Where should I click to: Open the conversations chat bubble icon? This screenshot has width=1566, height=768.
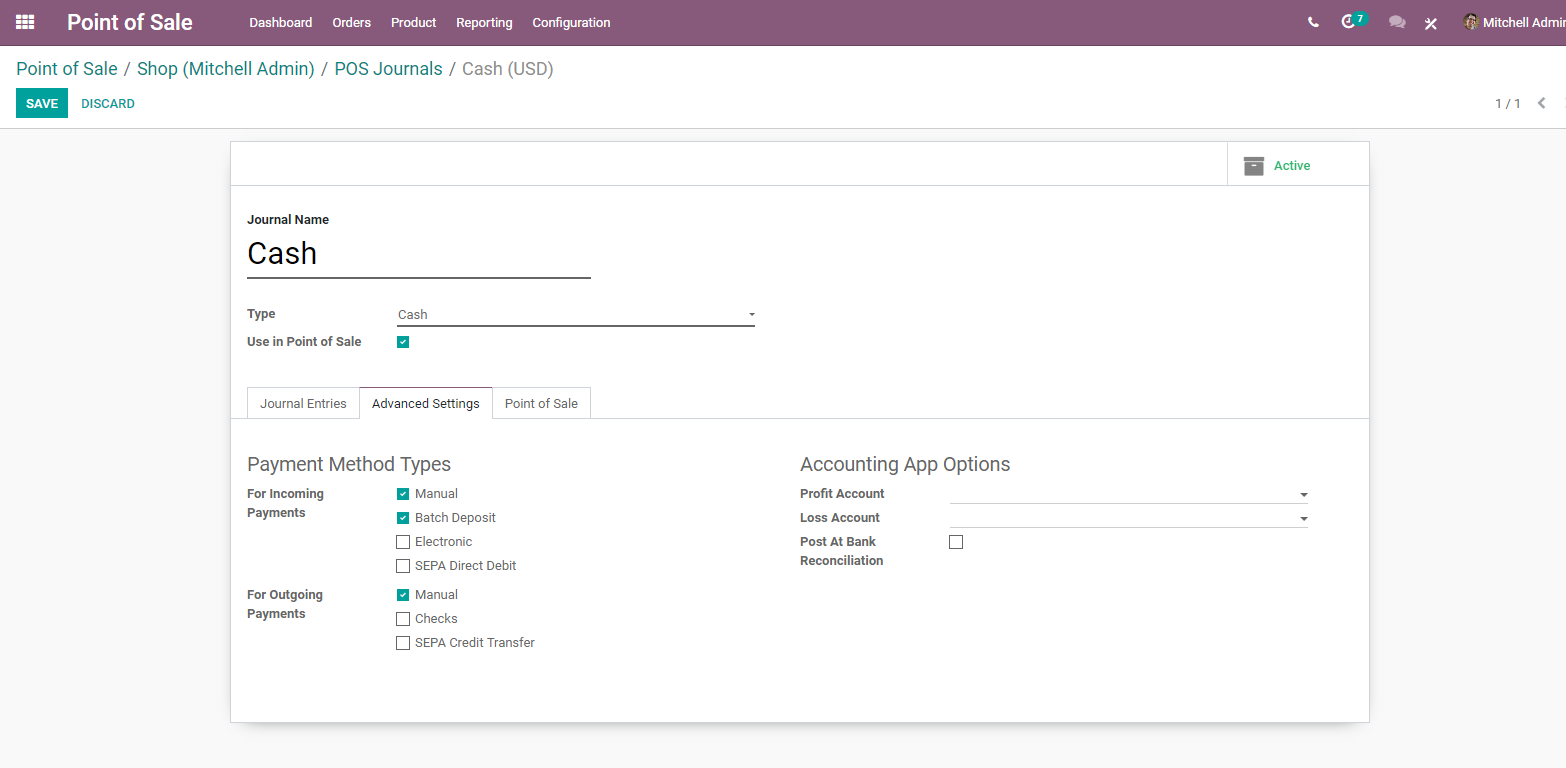pyautogui.click(x=1397, y=22)
